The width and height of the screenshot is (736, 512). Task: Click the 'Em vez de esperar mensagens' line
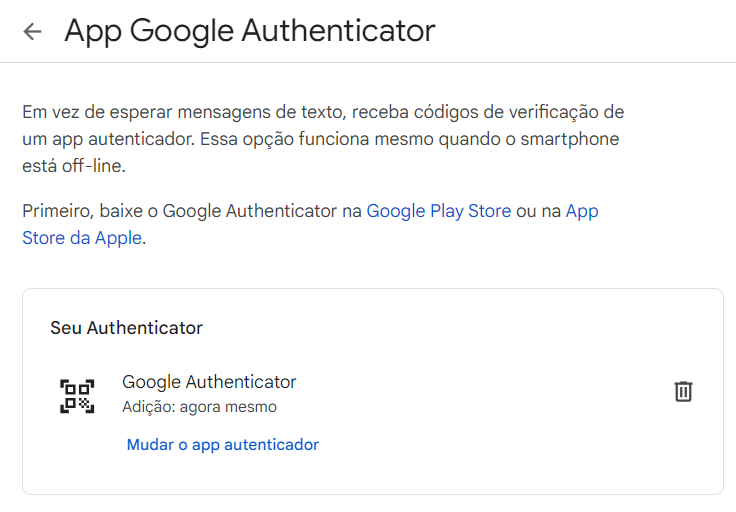323,112
